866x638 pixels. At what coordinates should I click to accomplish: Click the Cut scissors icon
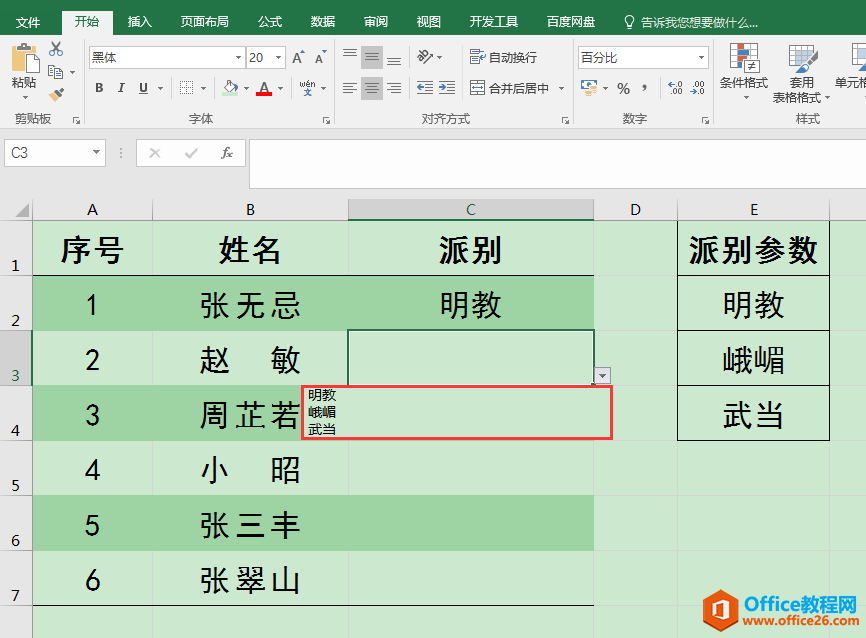click(56, 49)
